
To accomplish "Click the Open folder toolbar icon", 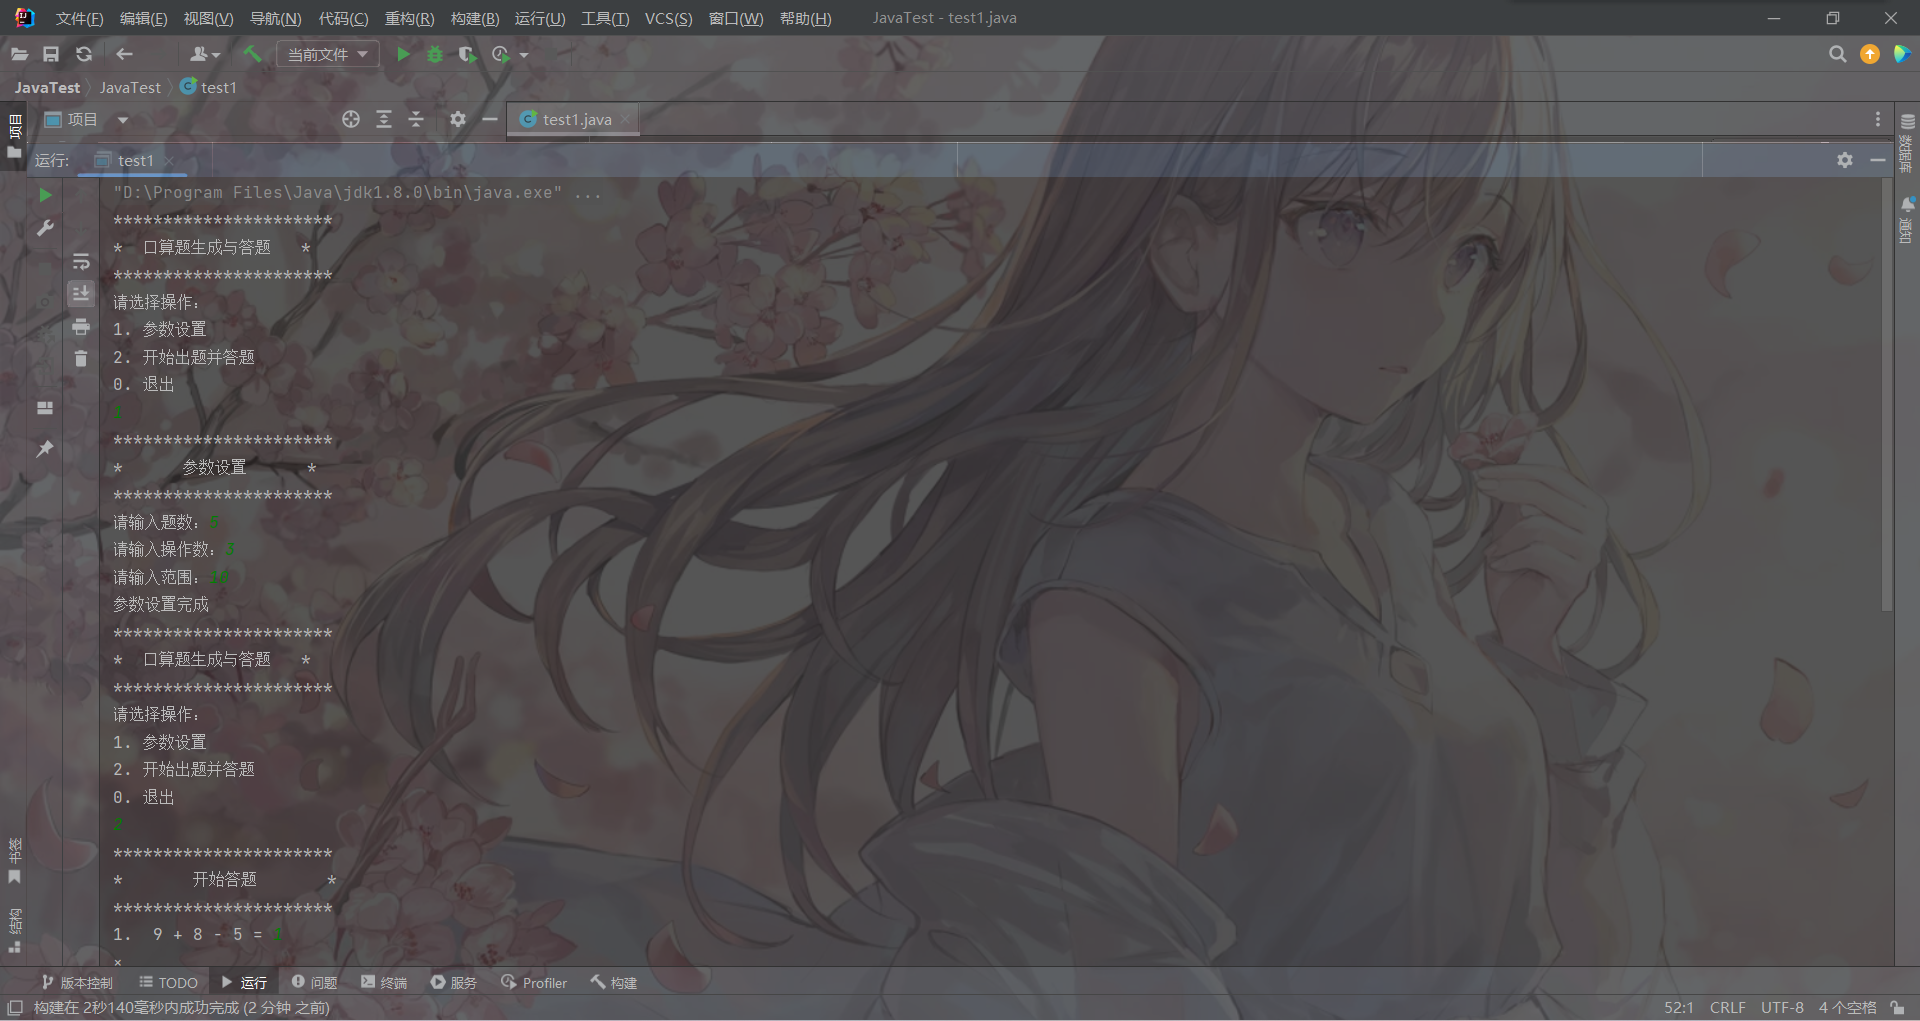I will [x=19, y=54].
